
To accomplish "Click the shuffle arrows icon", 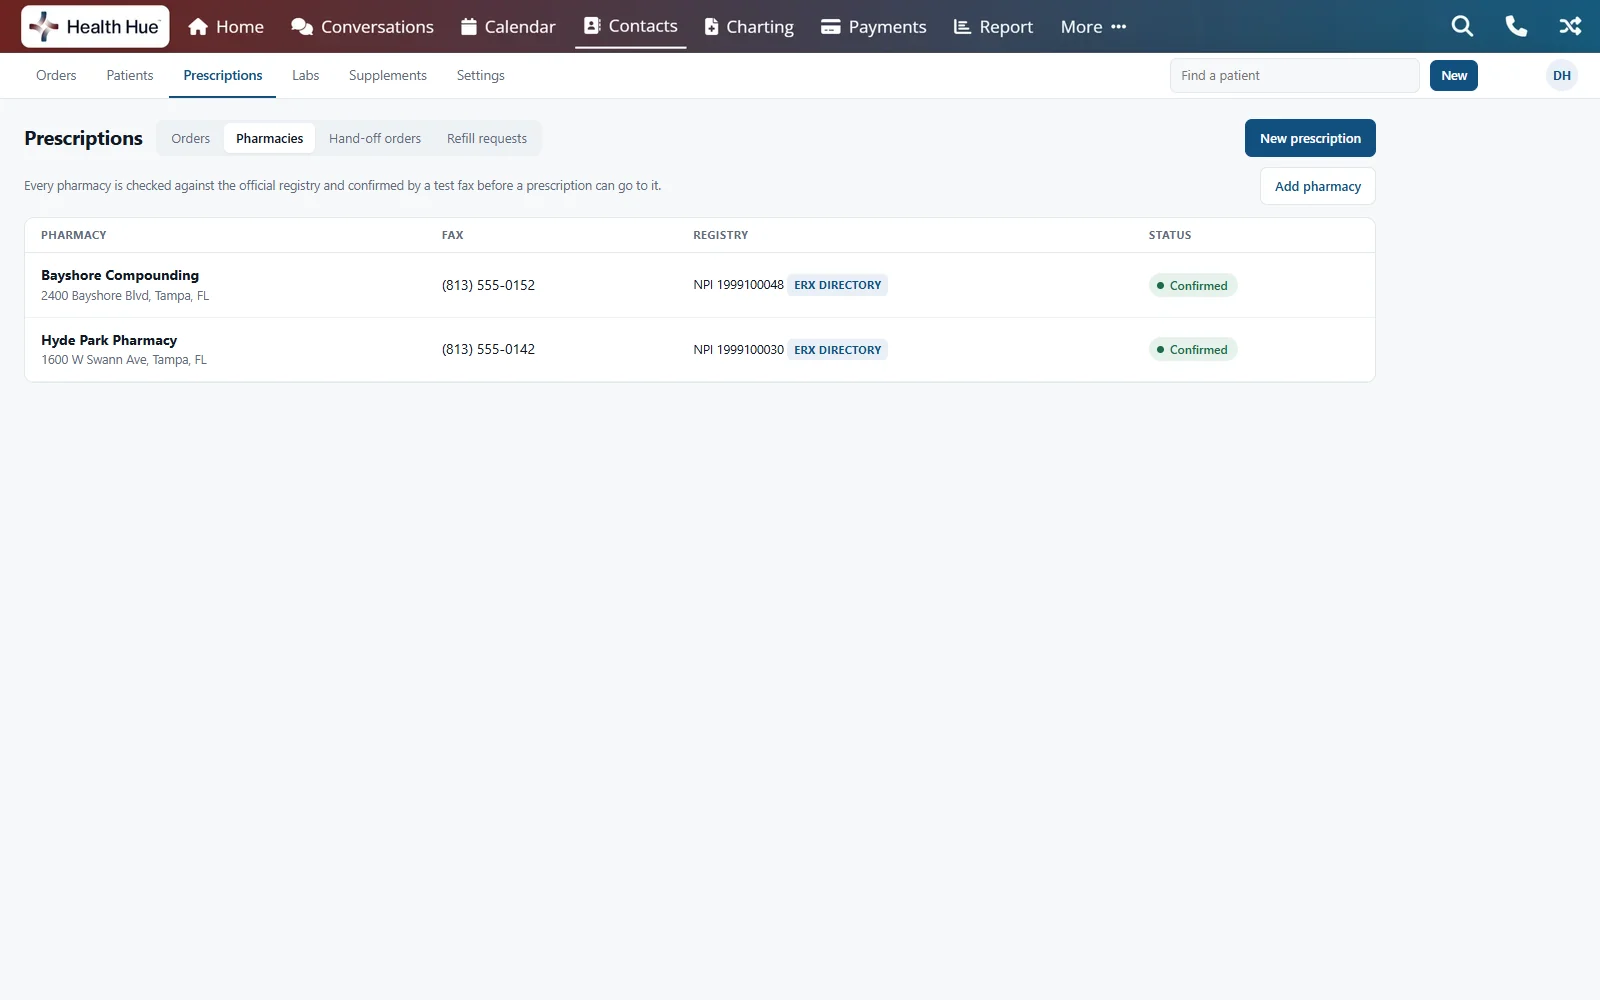I will click(x=1570, y=27).
